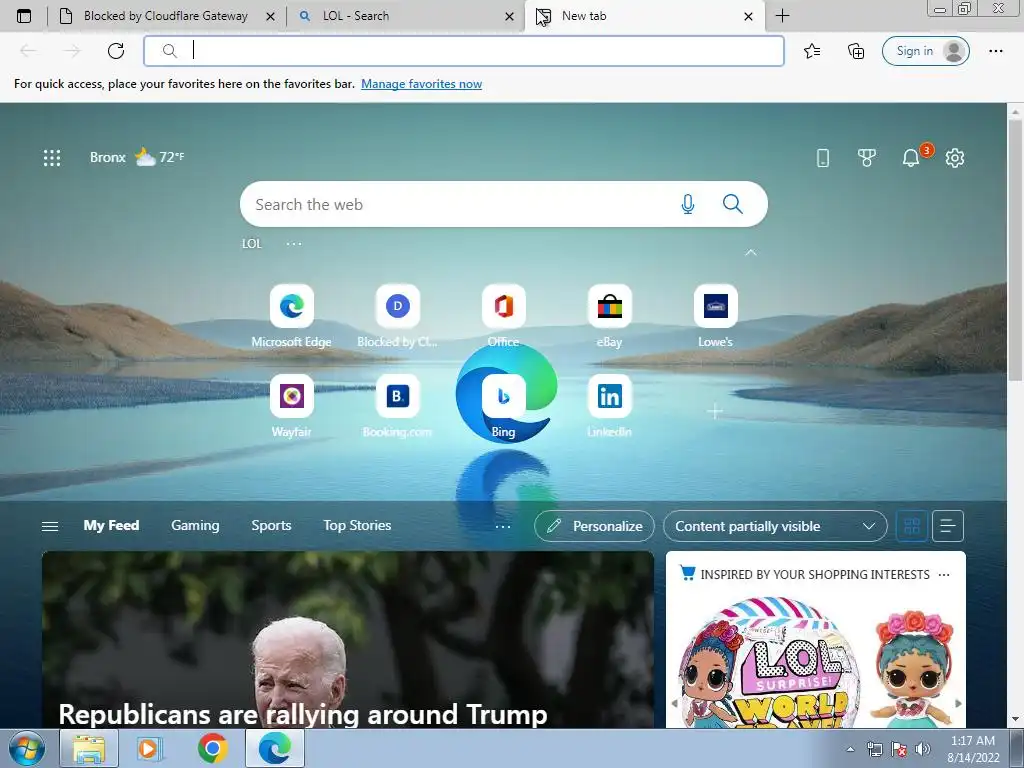This screenshot has height=768, width=1024.
Task: Open Content partially visible dropdown
Action: [775, 526]
